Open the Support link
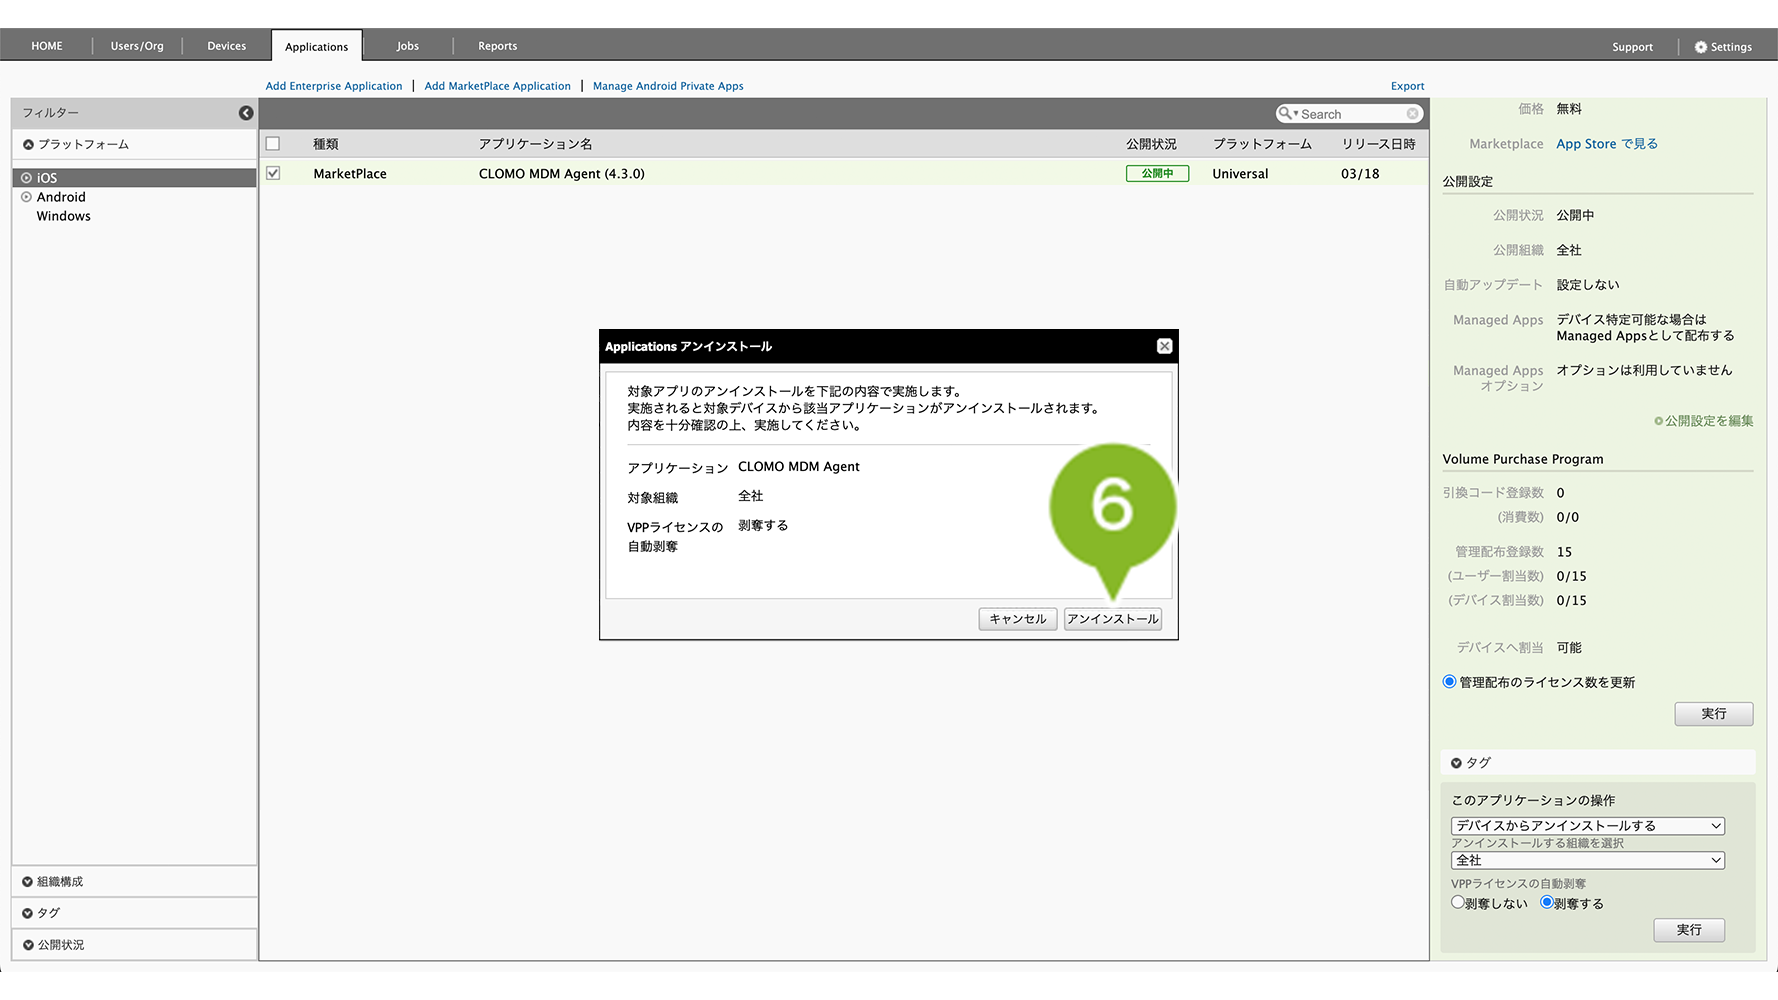1778x1000 pixels. tap(1632, 47)
